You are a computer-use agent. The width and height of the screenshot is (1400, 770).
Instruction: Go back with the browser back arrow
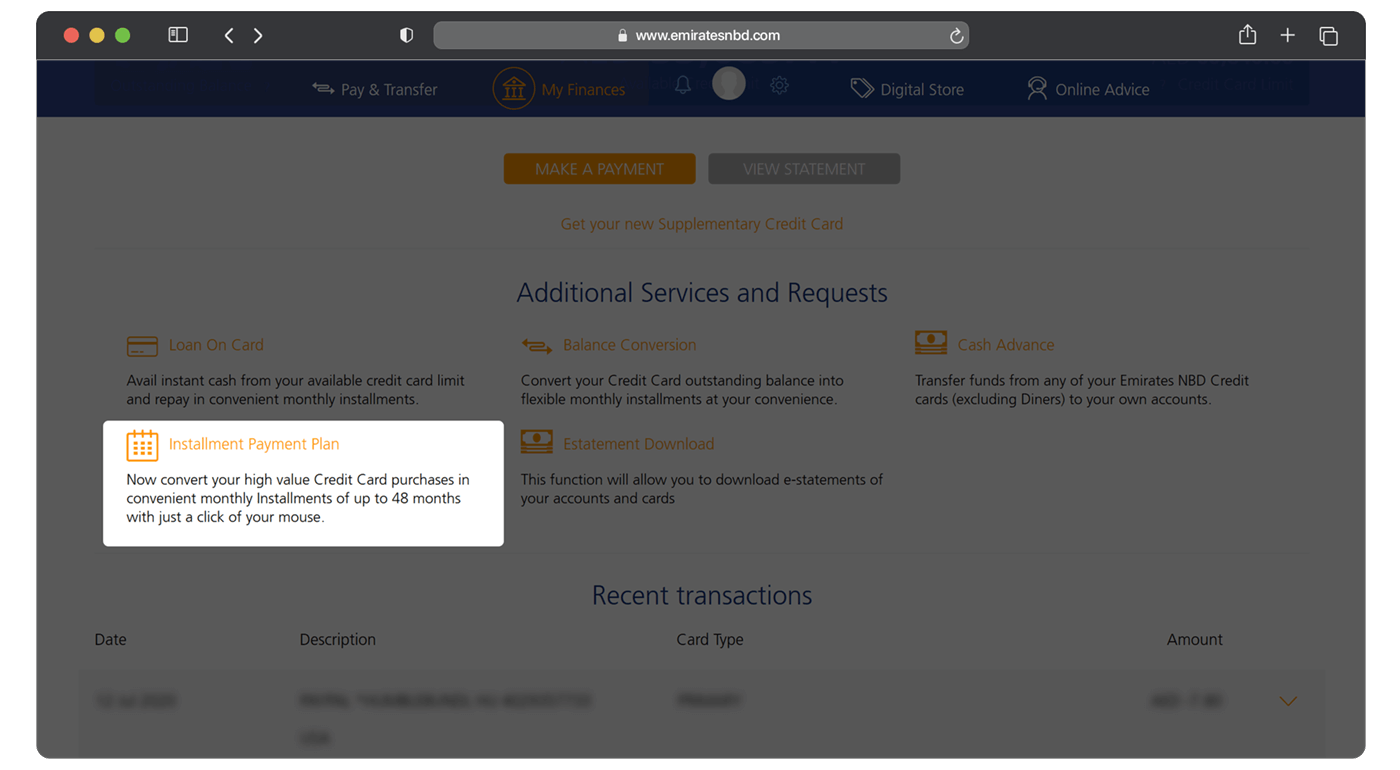point(229,35)
